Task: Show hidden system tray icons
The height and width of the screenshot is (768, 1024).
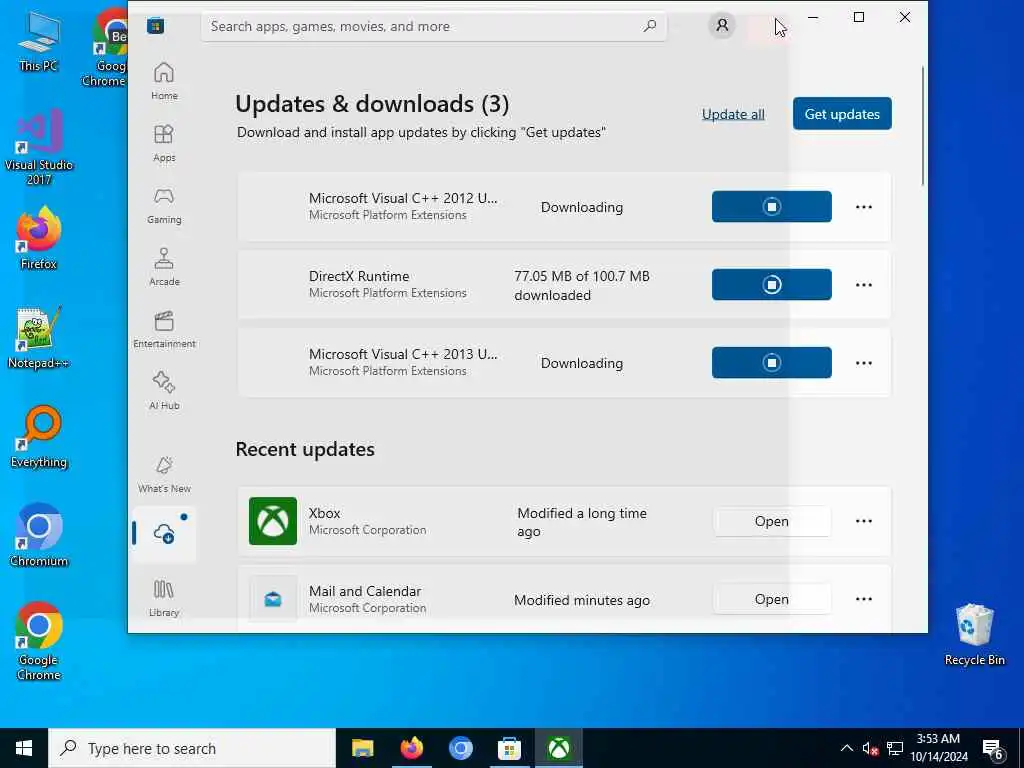Action: (846, 748)
